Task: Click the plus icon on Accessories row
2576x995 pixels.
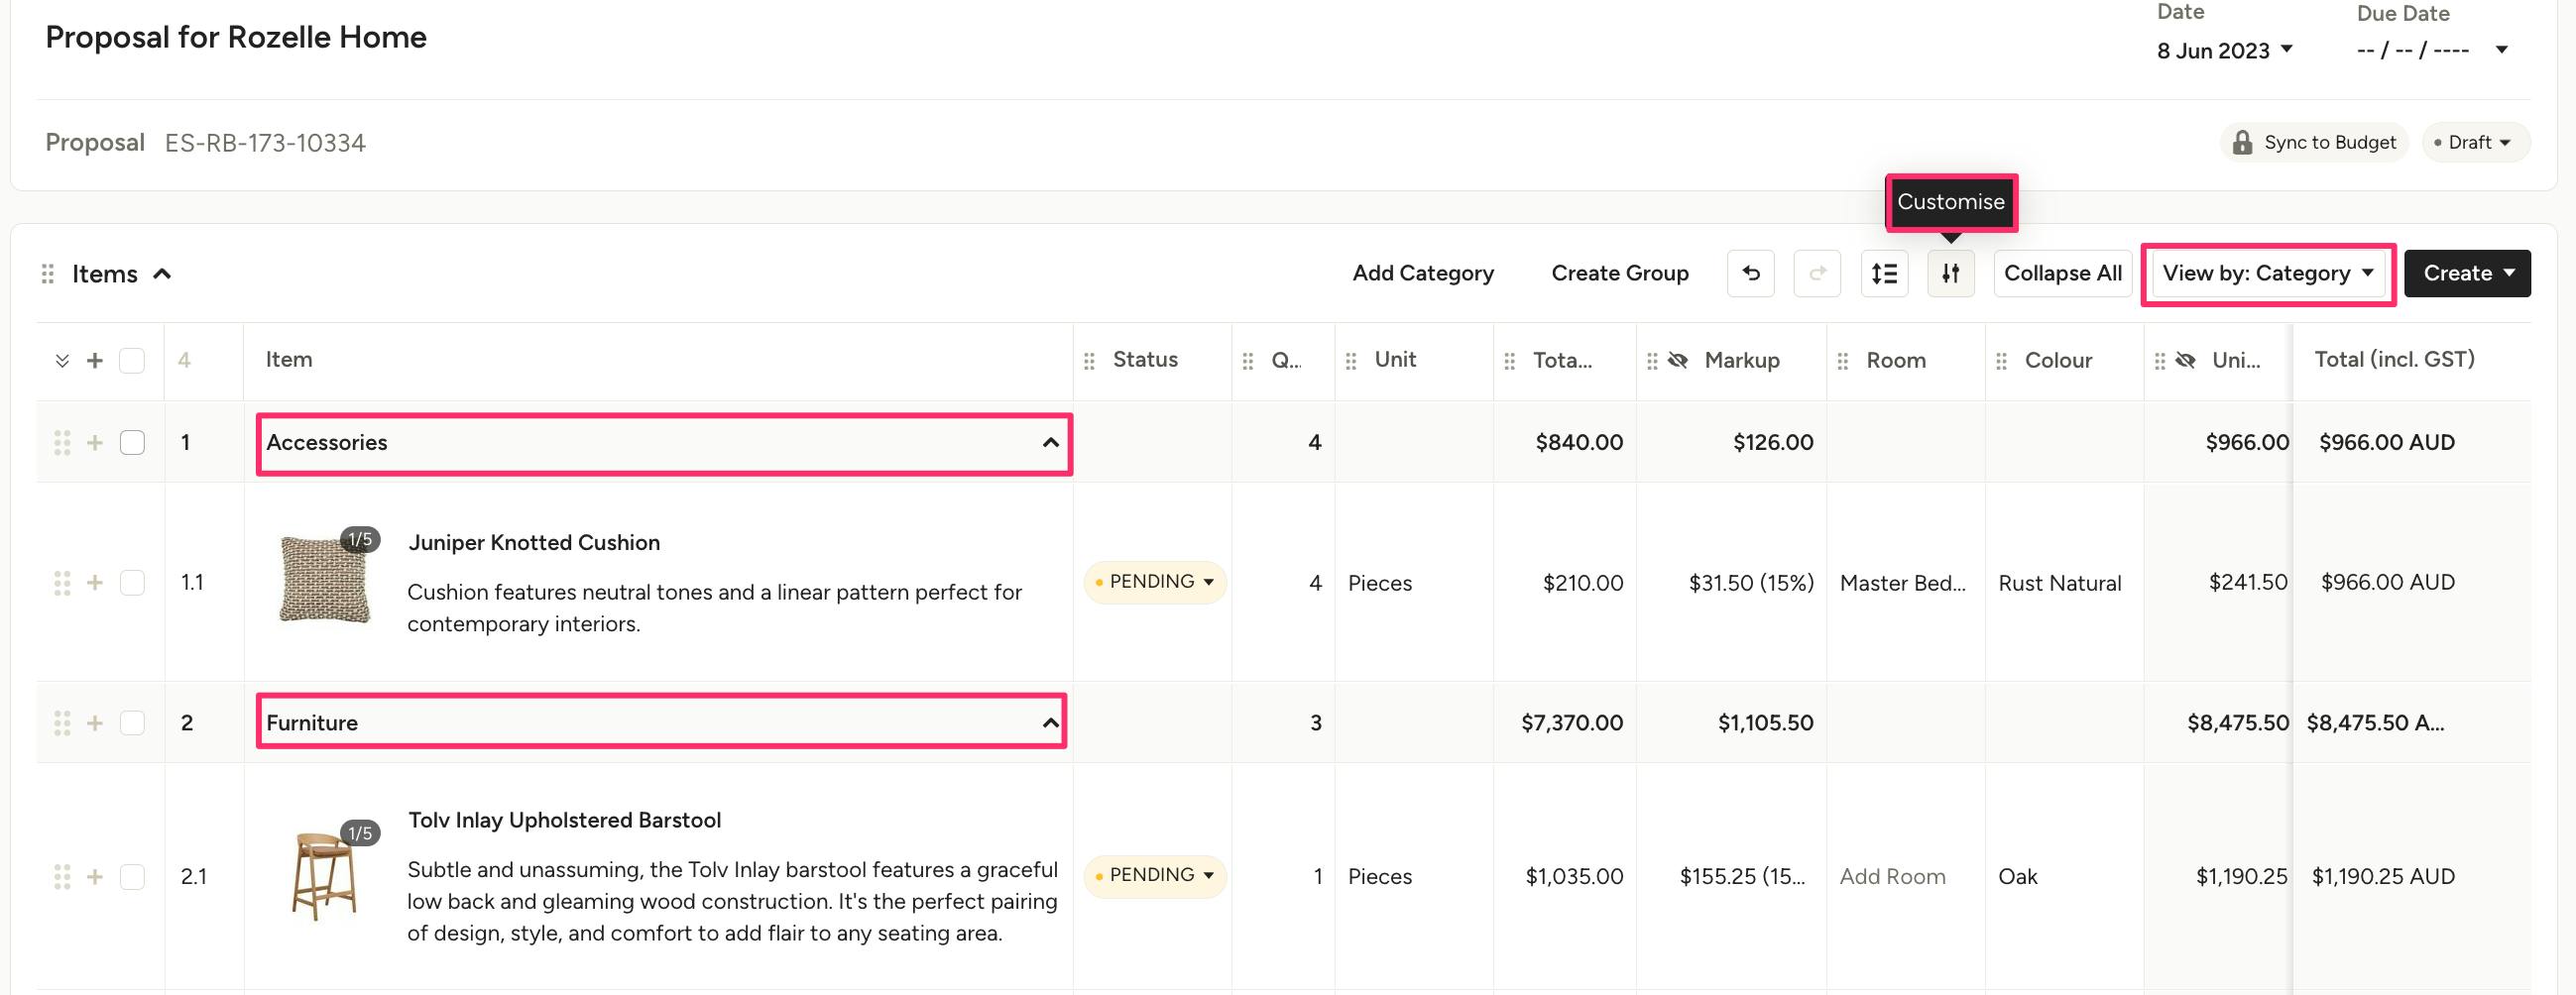Action: point(95,442)
